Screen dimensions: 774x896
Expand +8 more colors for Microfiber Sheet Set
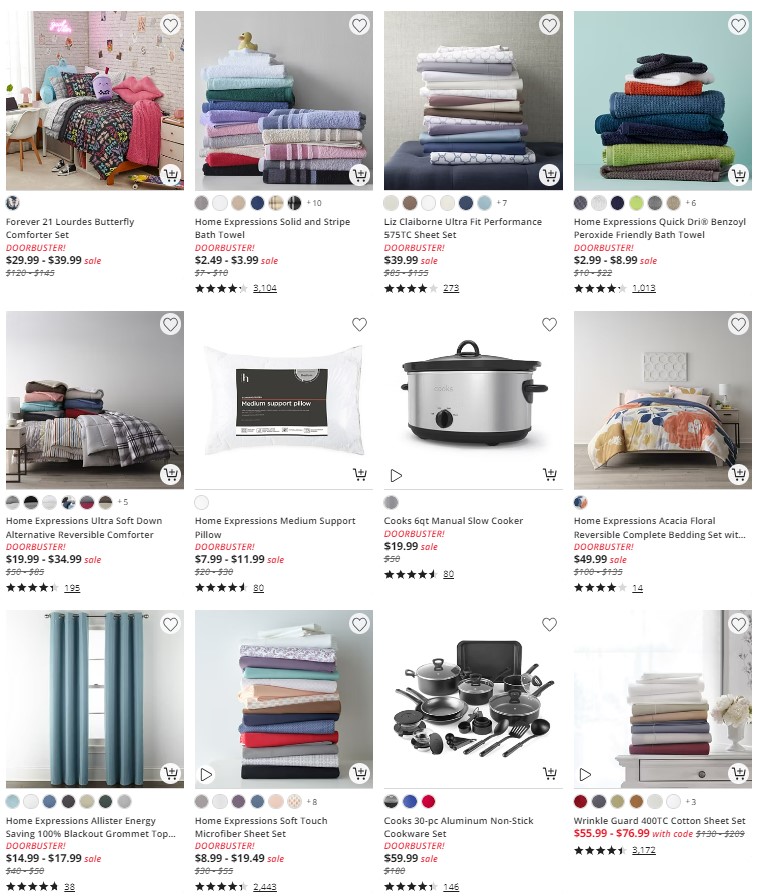(x=312, y=802)
